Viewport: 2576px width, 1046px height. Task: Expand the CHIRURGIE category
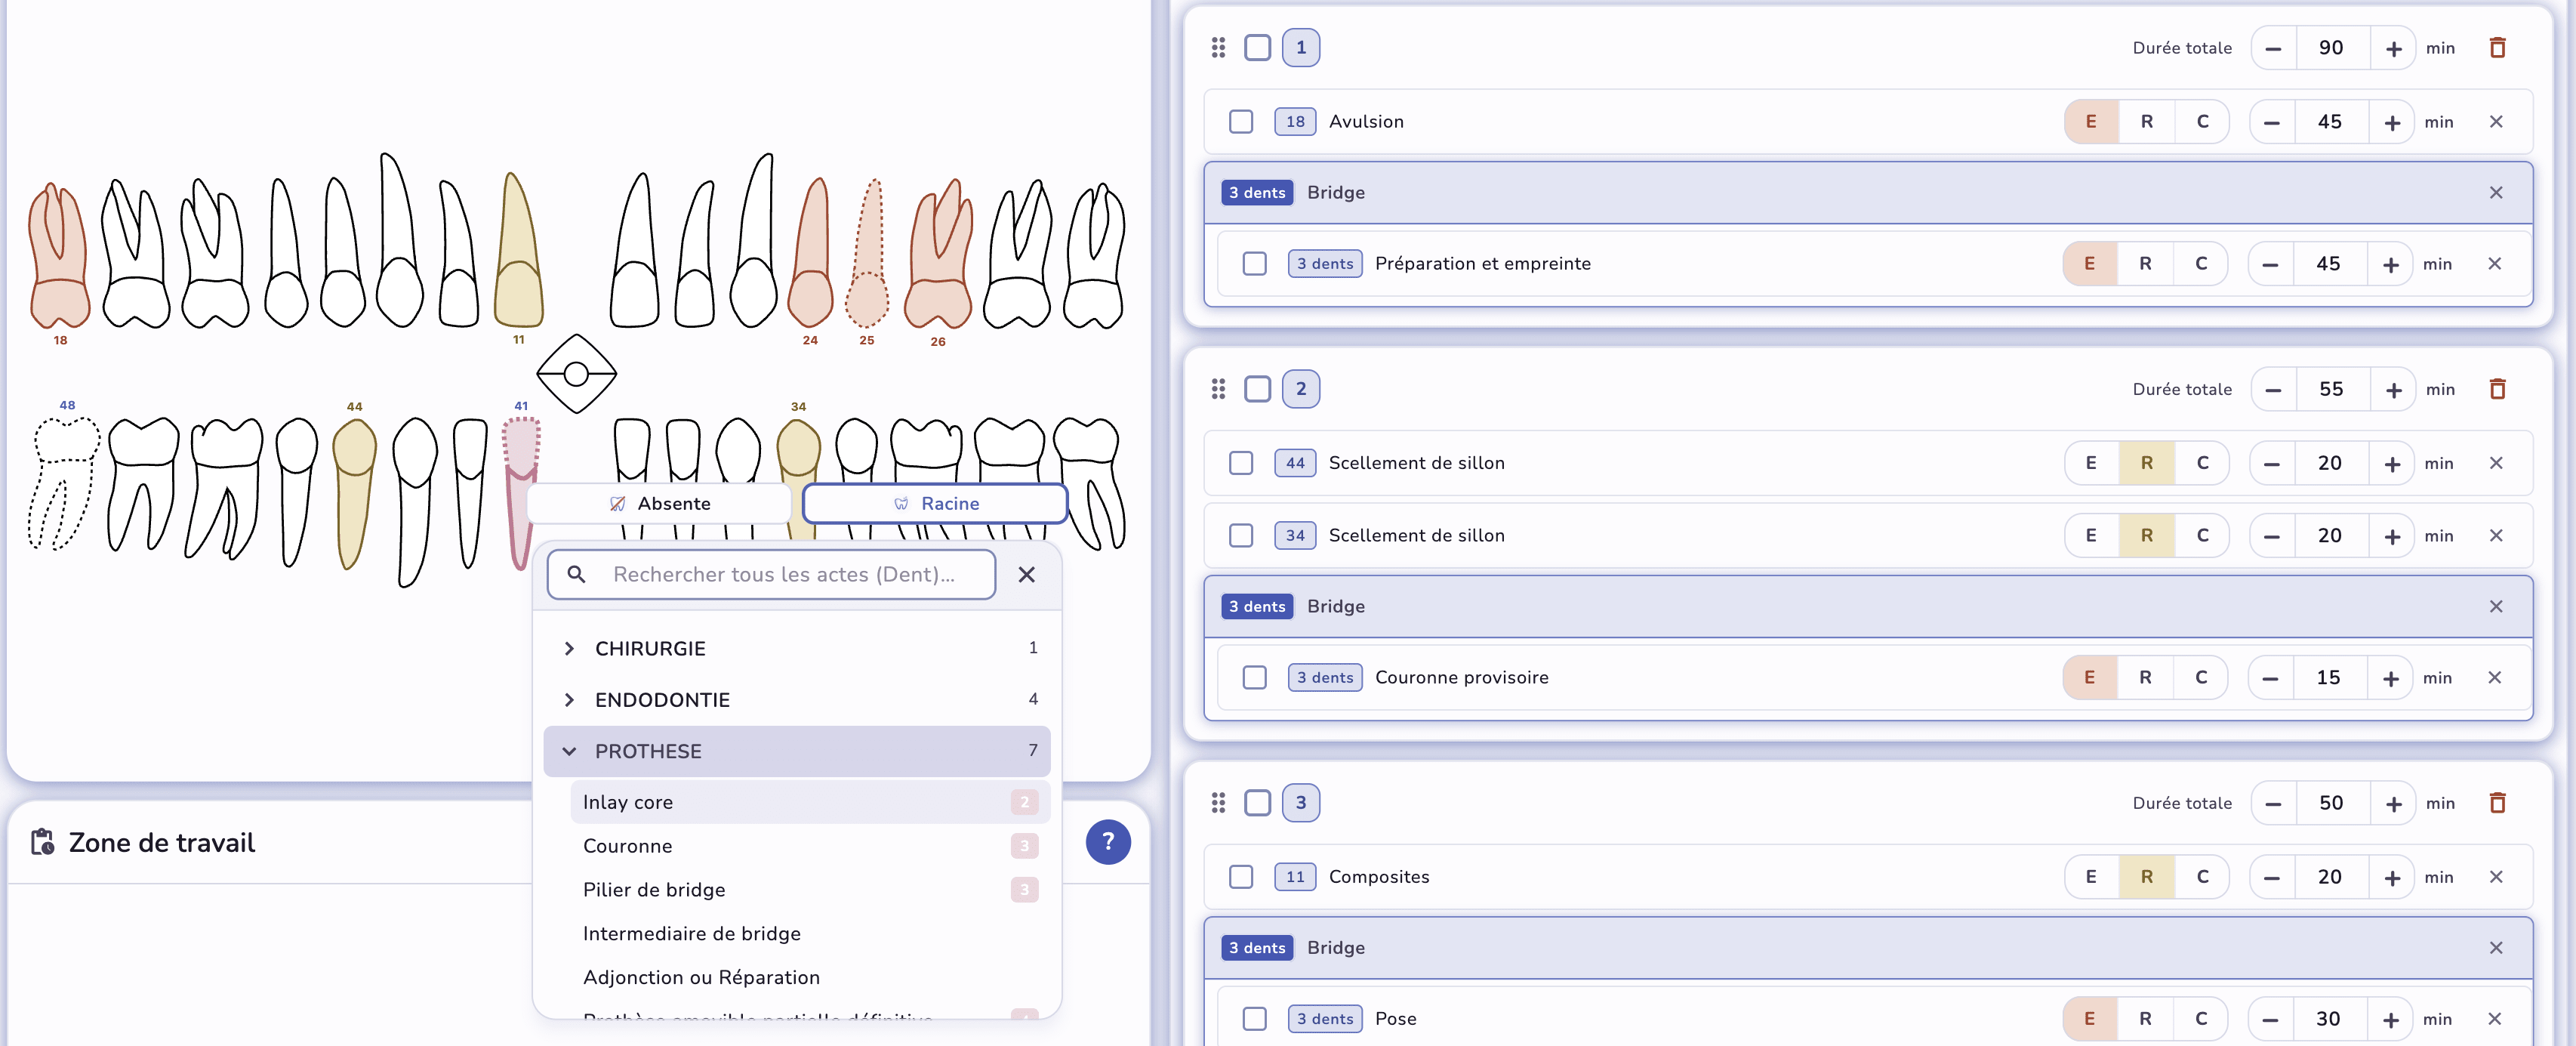pos(650,648)
